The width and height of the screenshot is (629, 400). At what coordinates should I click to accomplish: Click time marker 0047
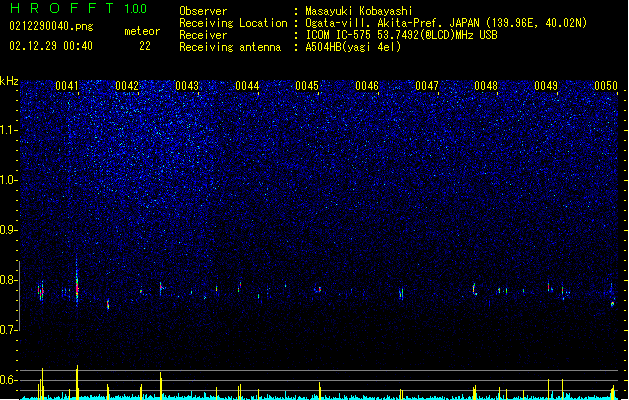[427, 86]
